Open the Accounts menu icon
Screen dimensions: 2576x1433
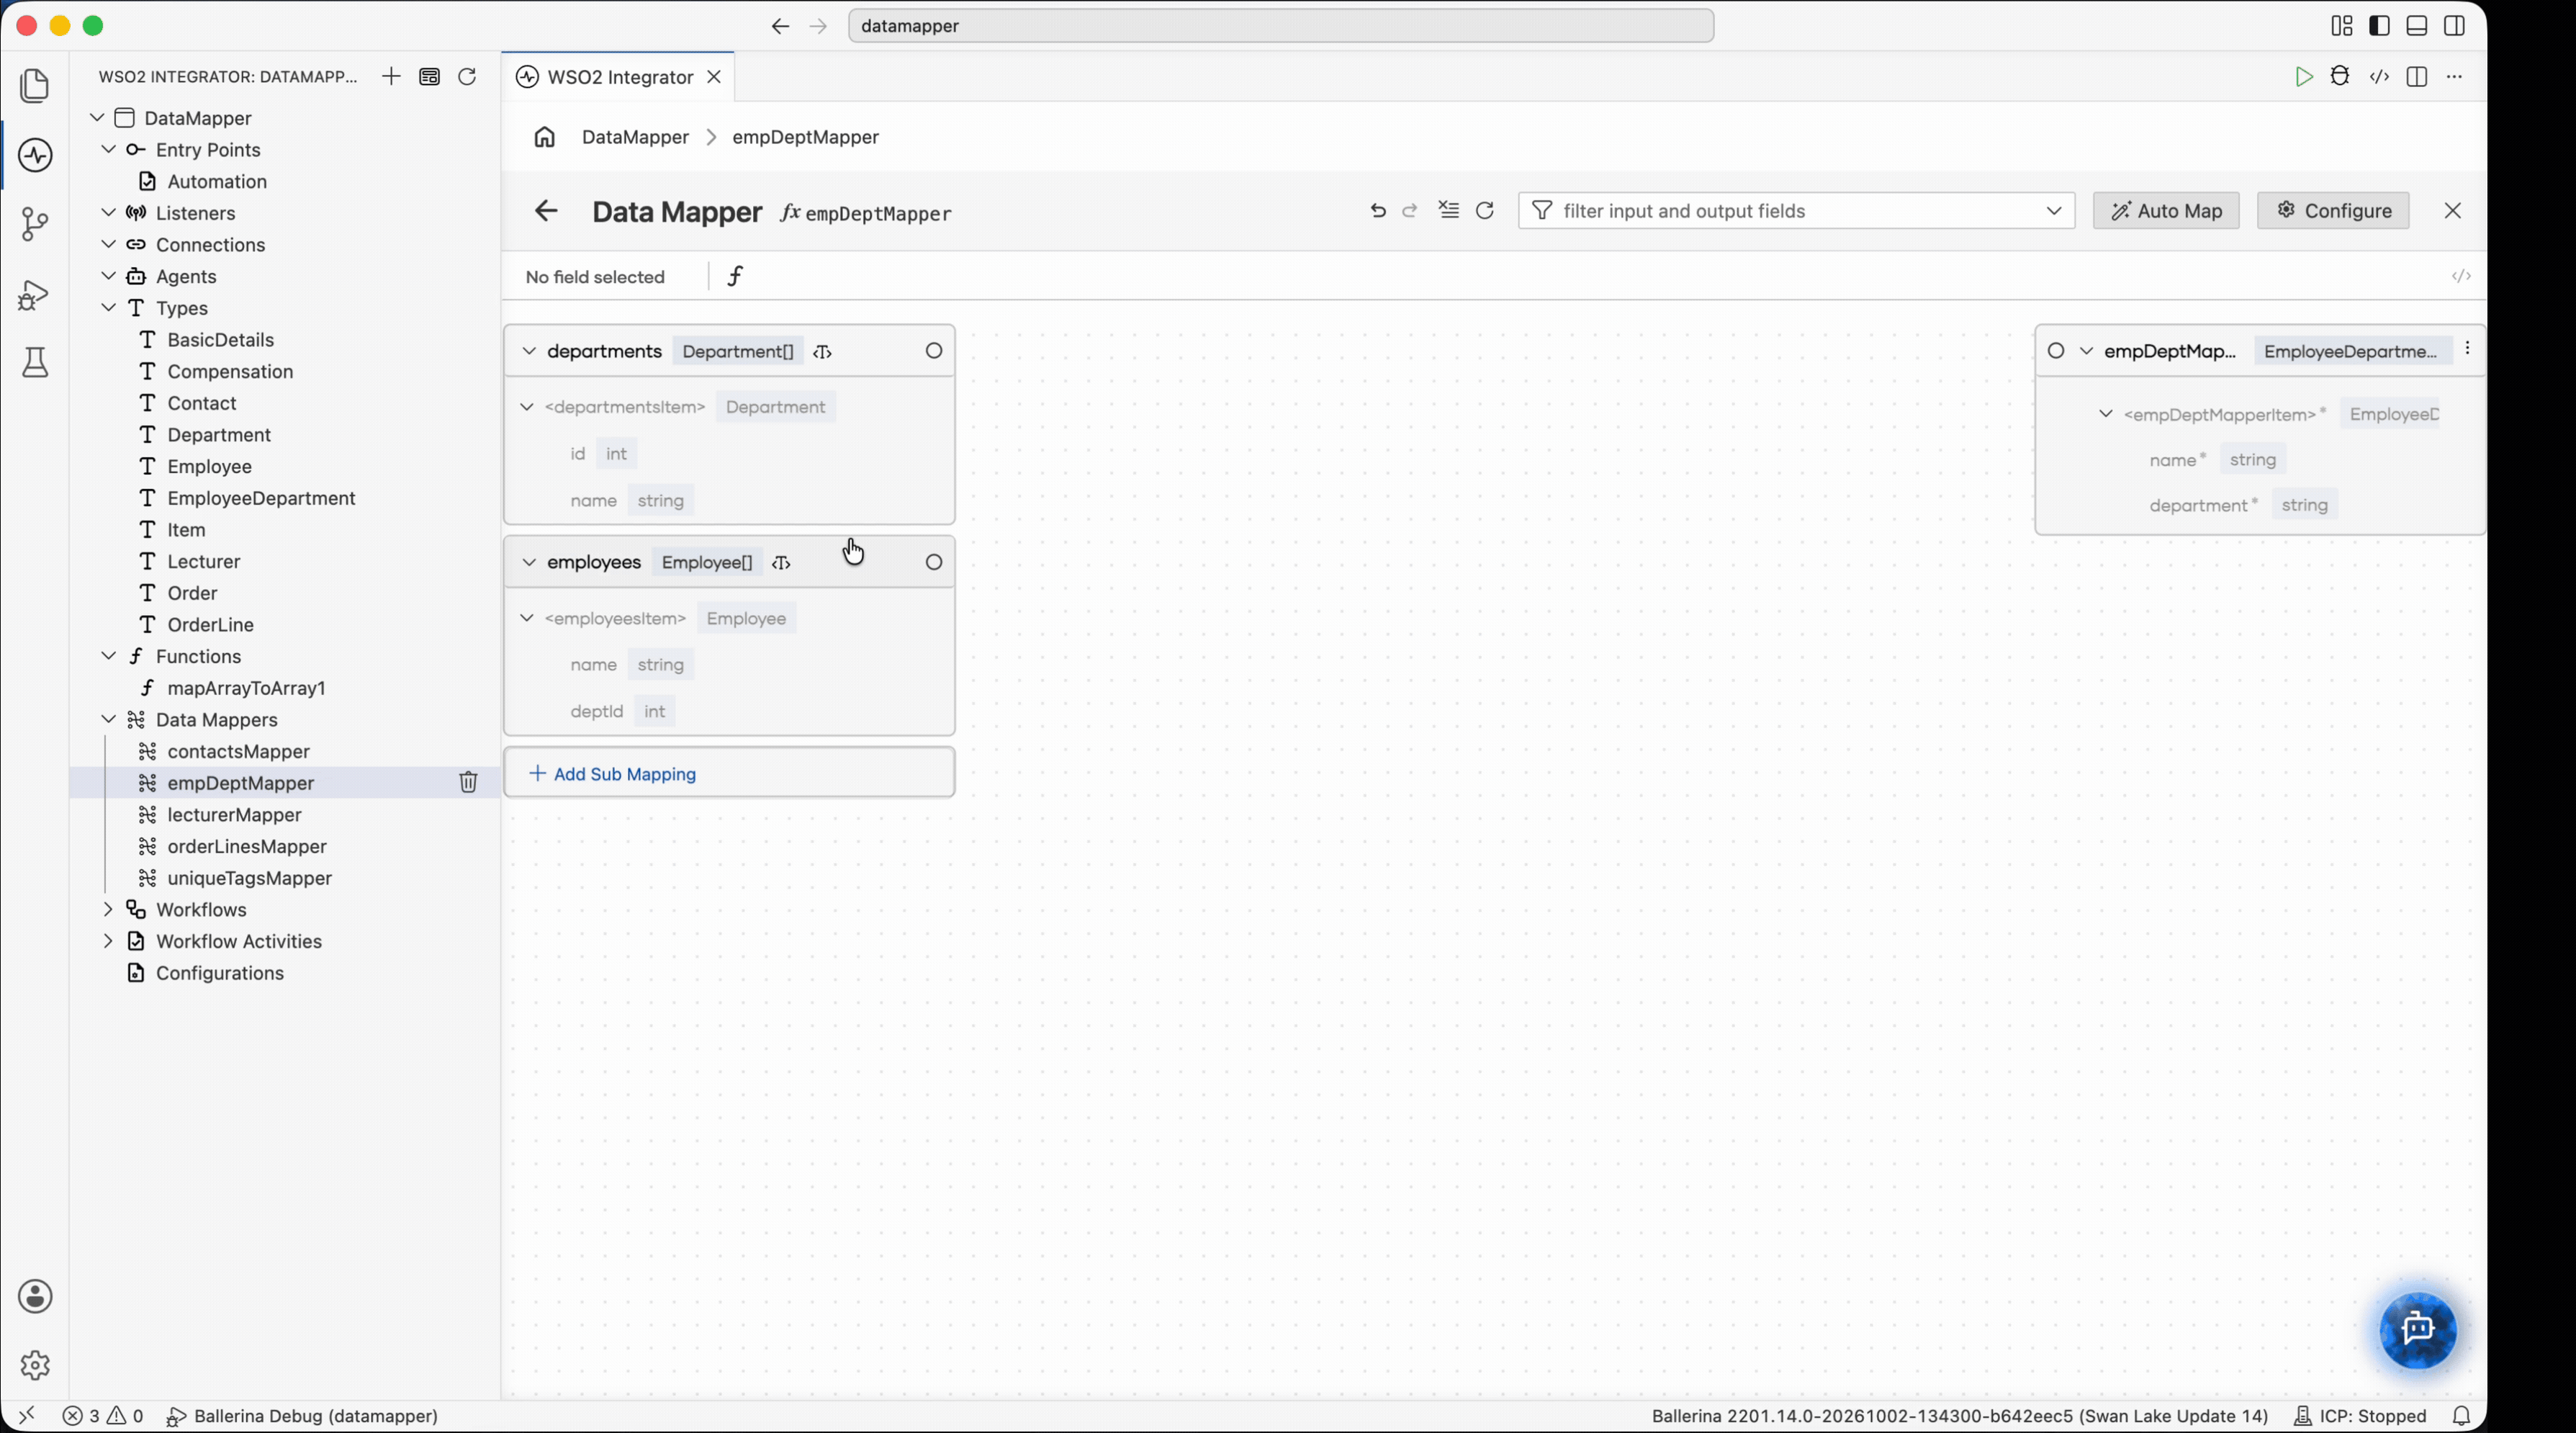[35, 1296]
